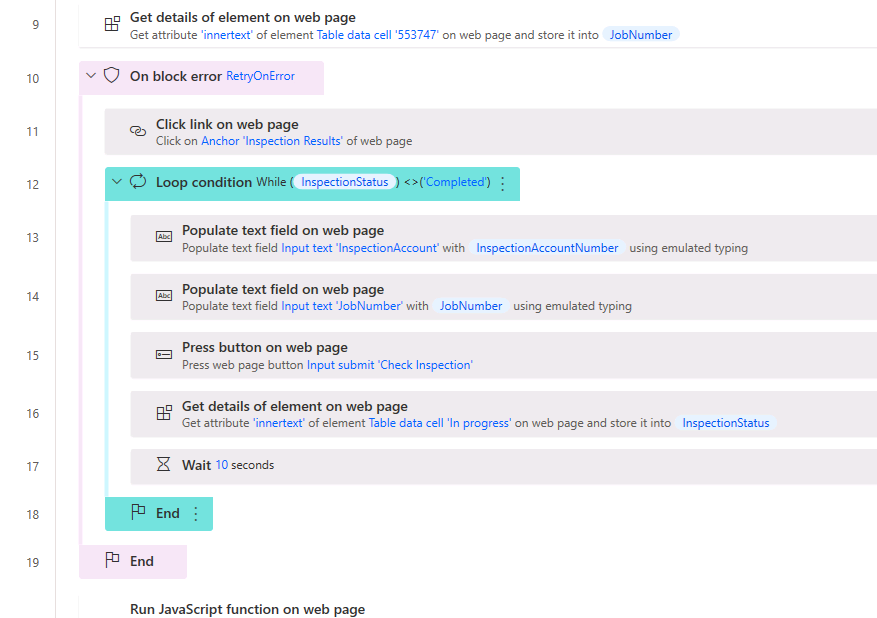The height and width of the screenshot is (618, 877).
Task: Click the shield icon on block error
Action: [112, 76]
